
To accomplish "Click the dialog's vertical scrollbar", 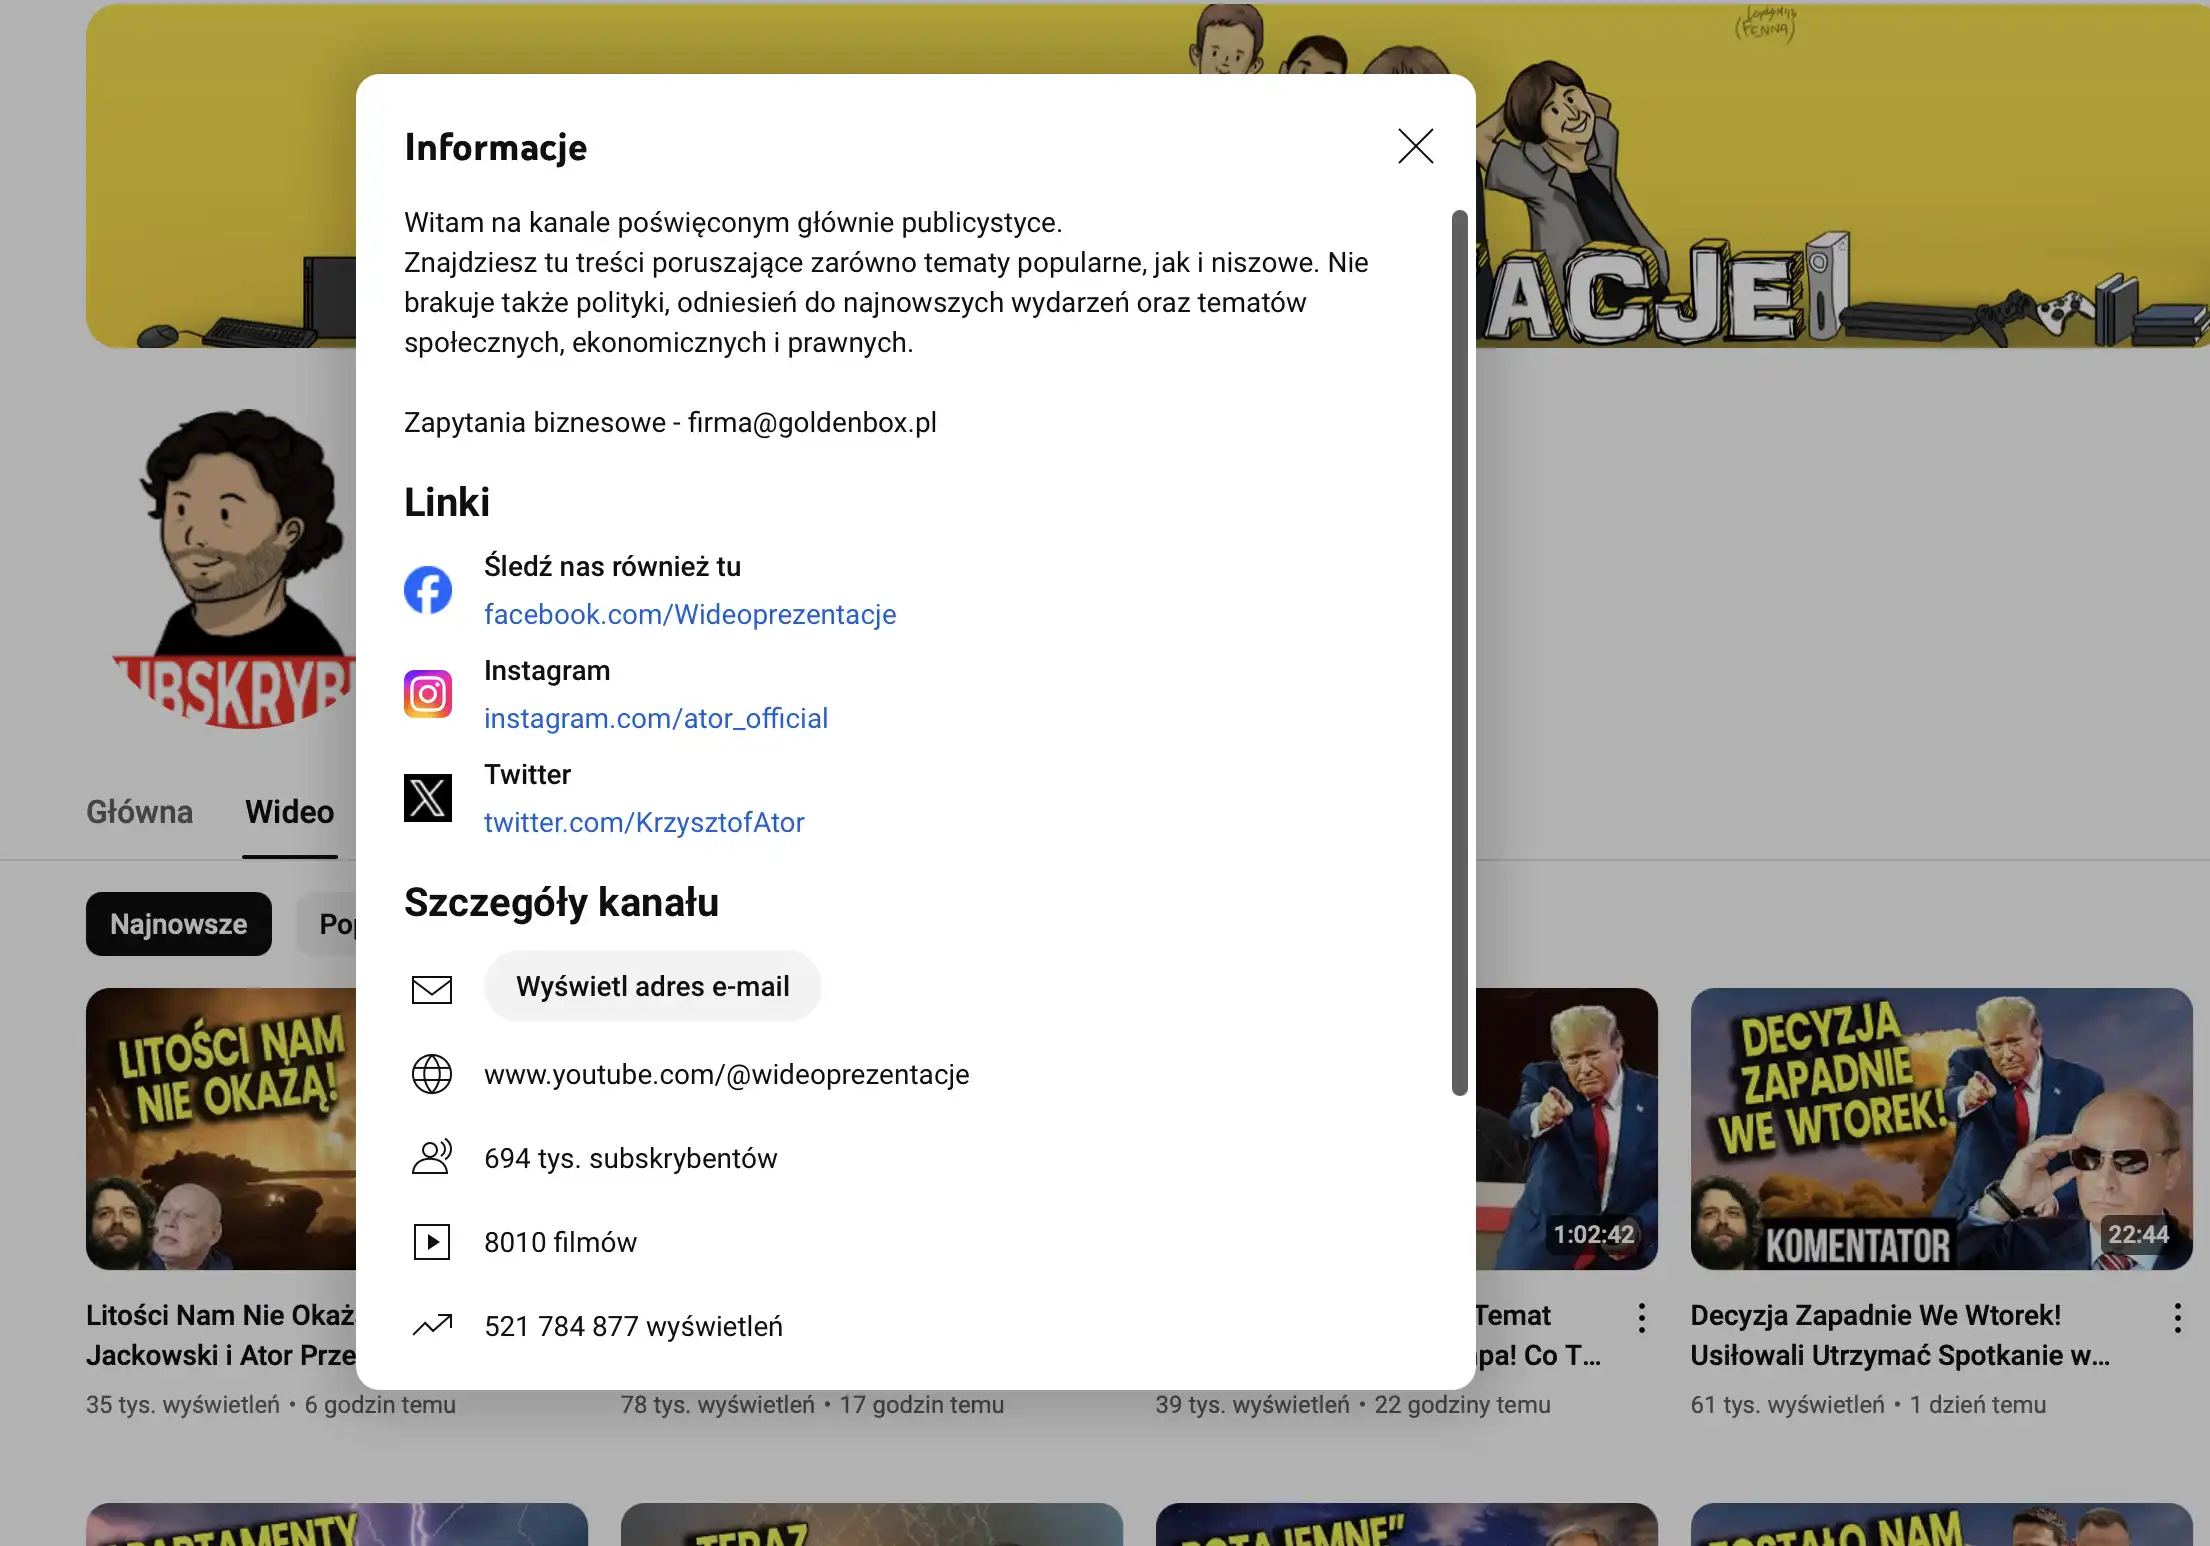I will click(1460, 650).
